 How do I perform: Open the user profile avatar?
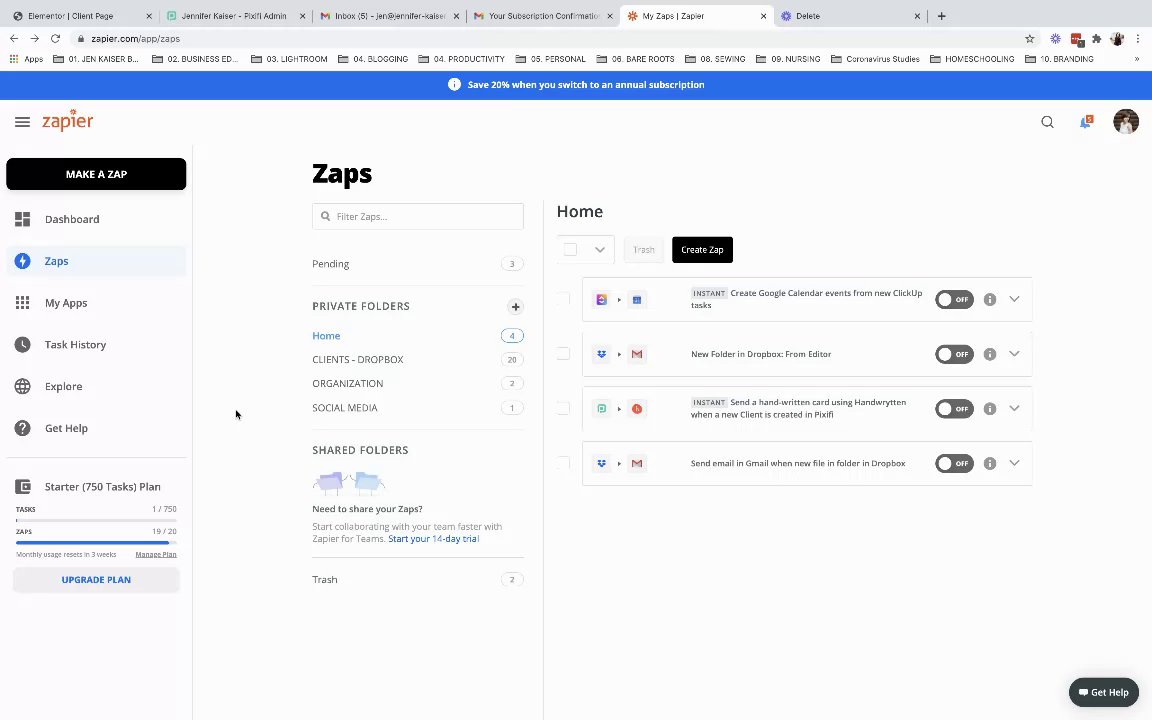coord(1125,122)
